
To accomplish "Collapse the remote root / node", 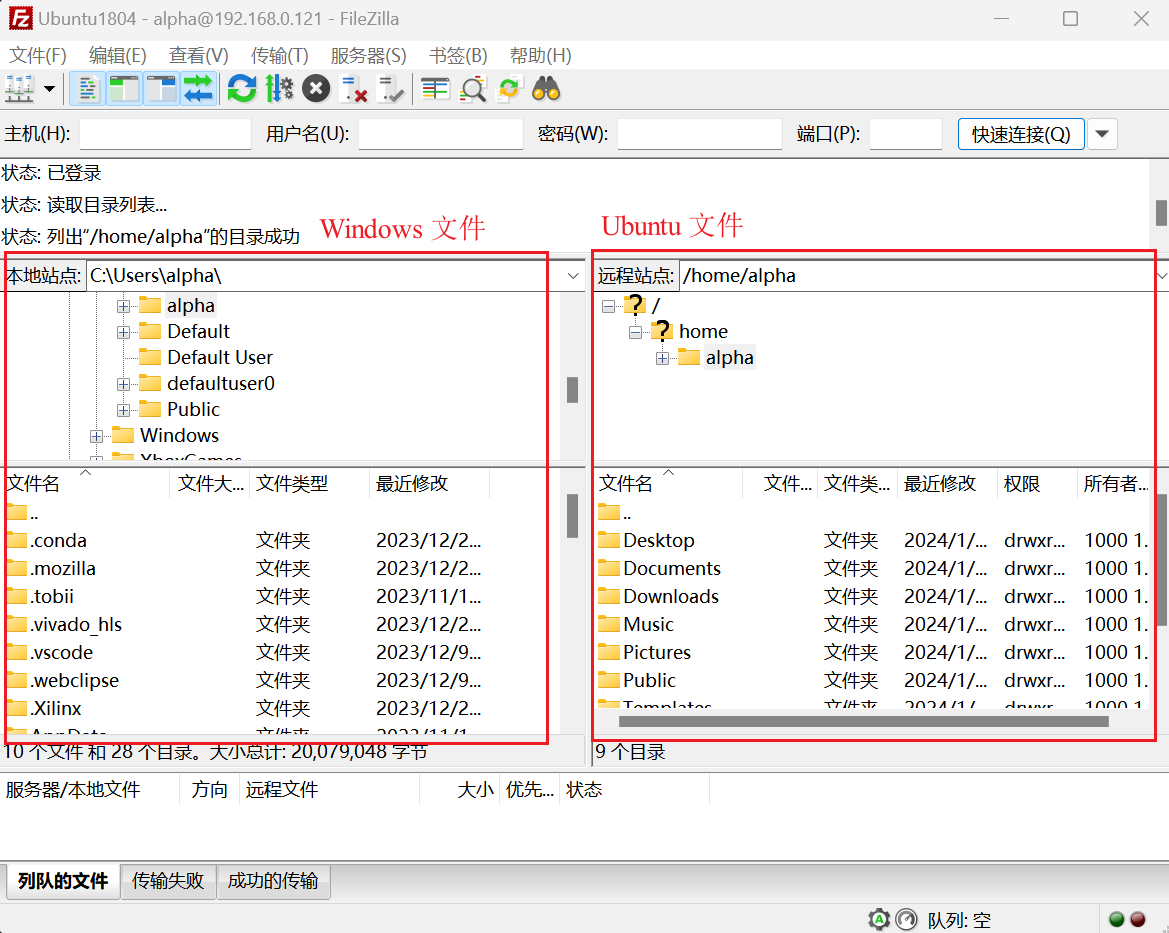I will 608,307.
